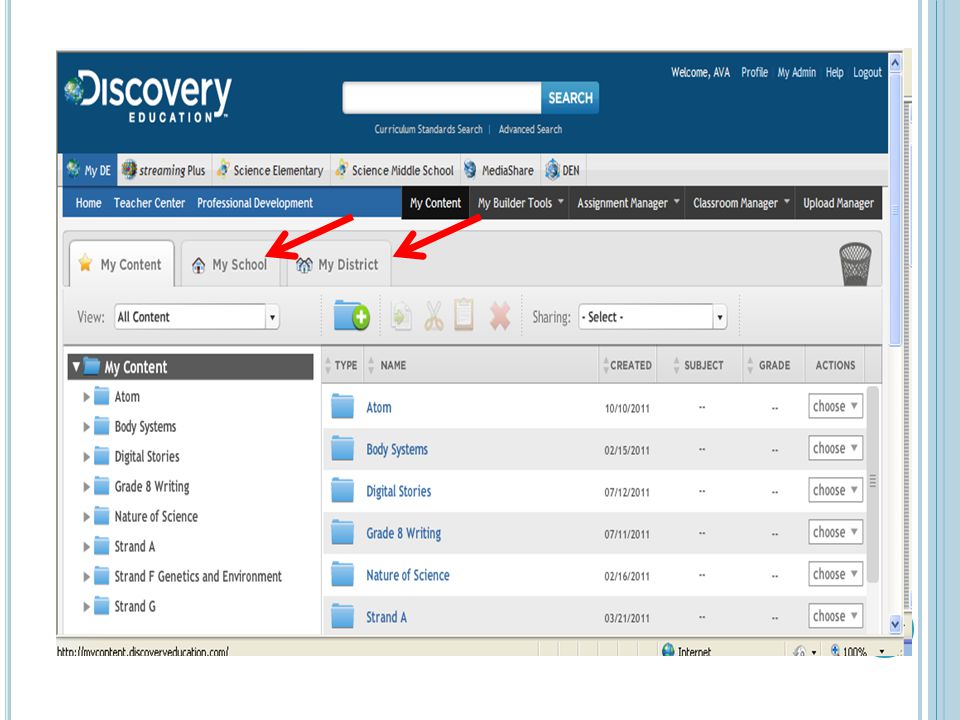Image resolution: width=960 pixels, height=720 pixels.
Task: Open the My Admin link
Action: (797, 72)
